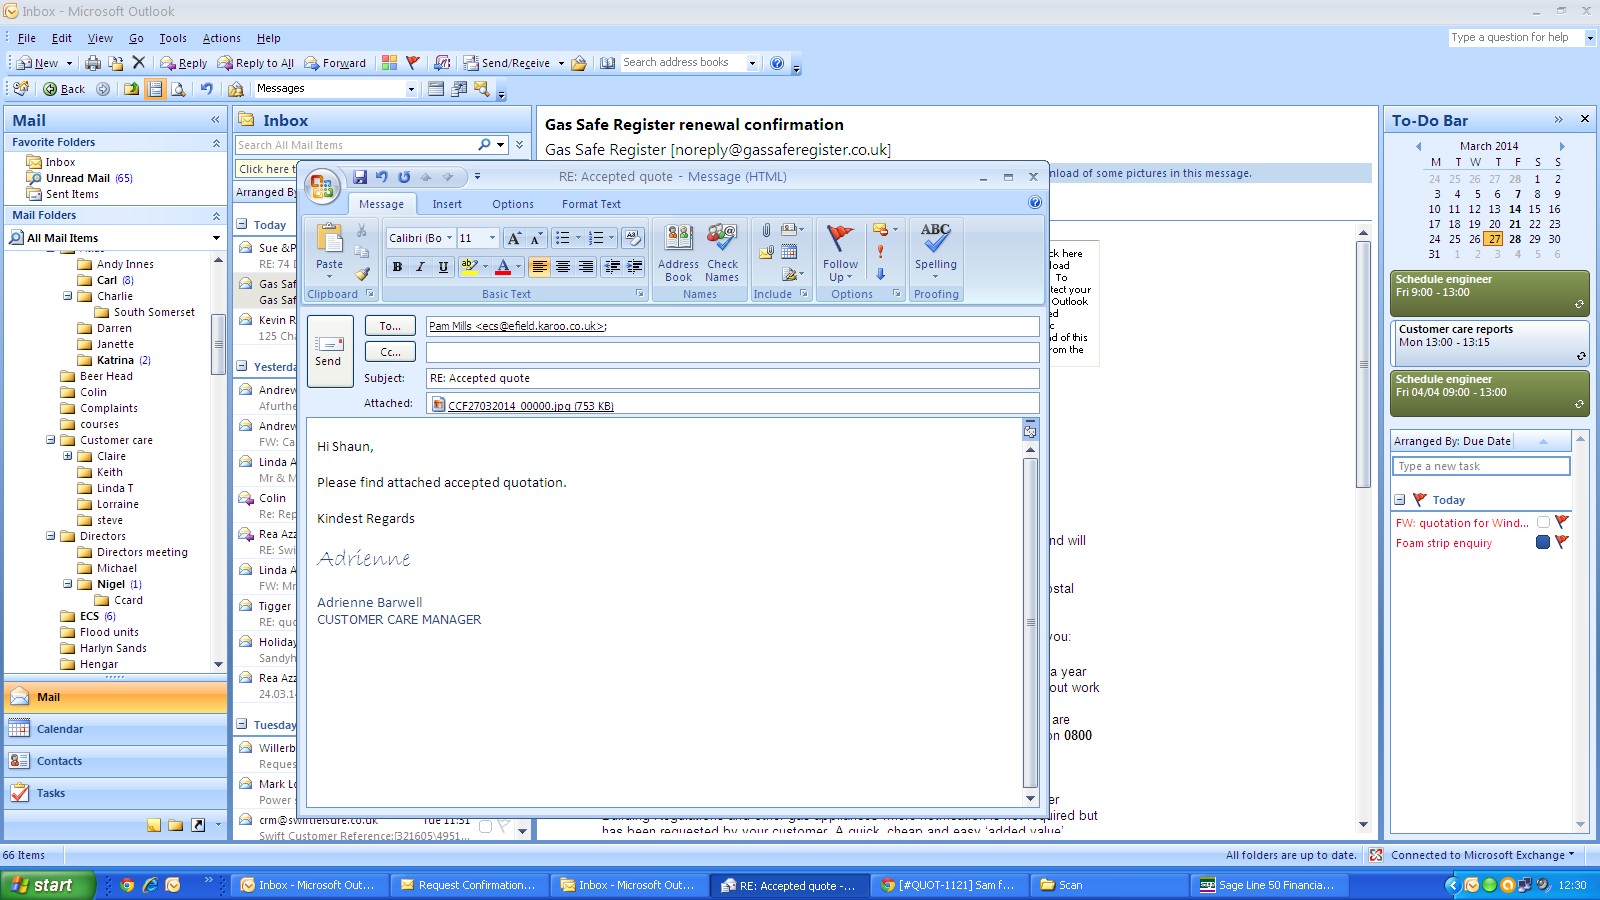The image size is (1600, 900).
Task: Open message window Help question mark
Action: 1035,202
